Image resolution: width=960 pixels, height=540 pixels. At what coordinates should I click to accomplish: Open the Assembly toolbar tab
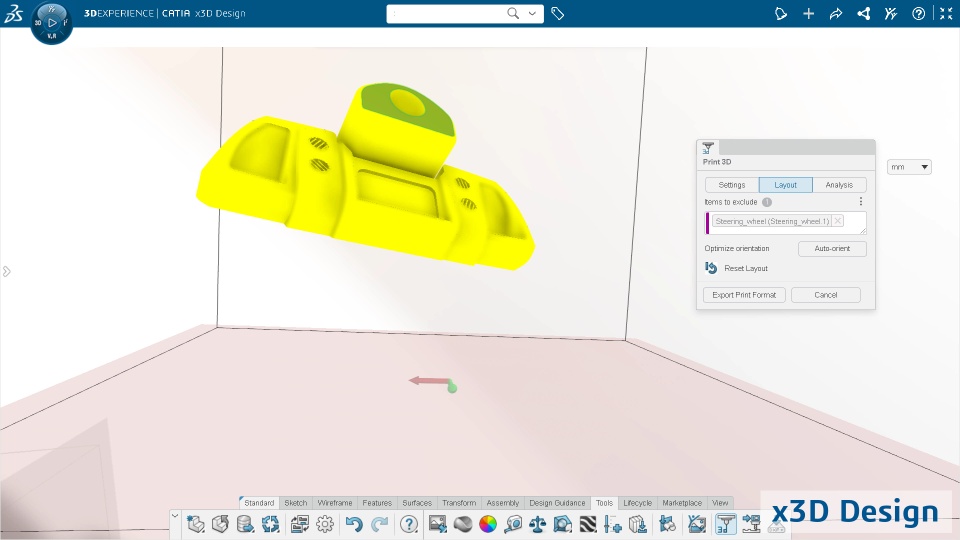pos(503,503)
